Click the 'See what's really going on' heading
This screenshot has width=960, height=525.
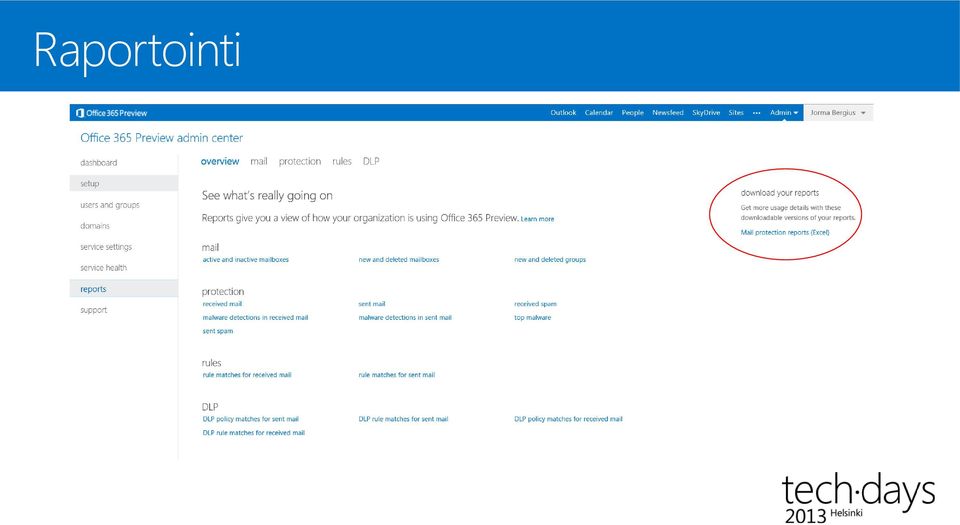coord(267,196)
